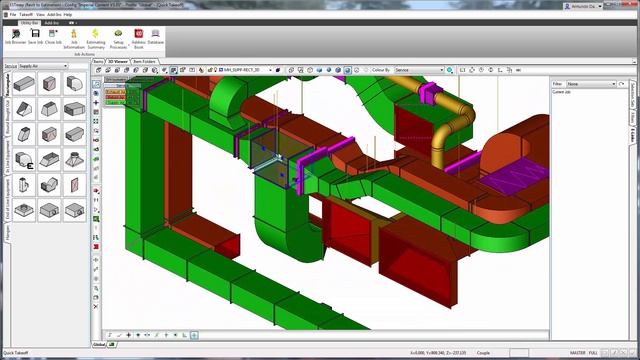Click the refresh arrow beside Filter dropdown
The width and height of the screenshot is (640, 360).
[x=622, y=84]
